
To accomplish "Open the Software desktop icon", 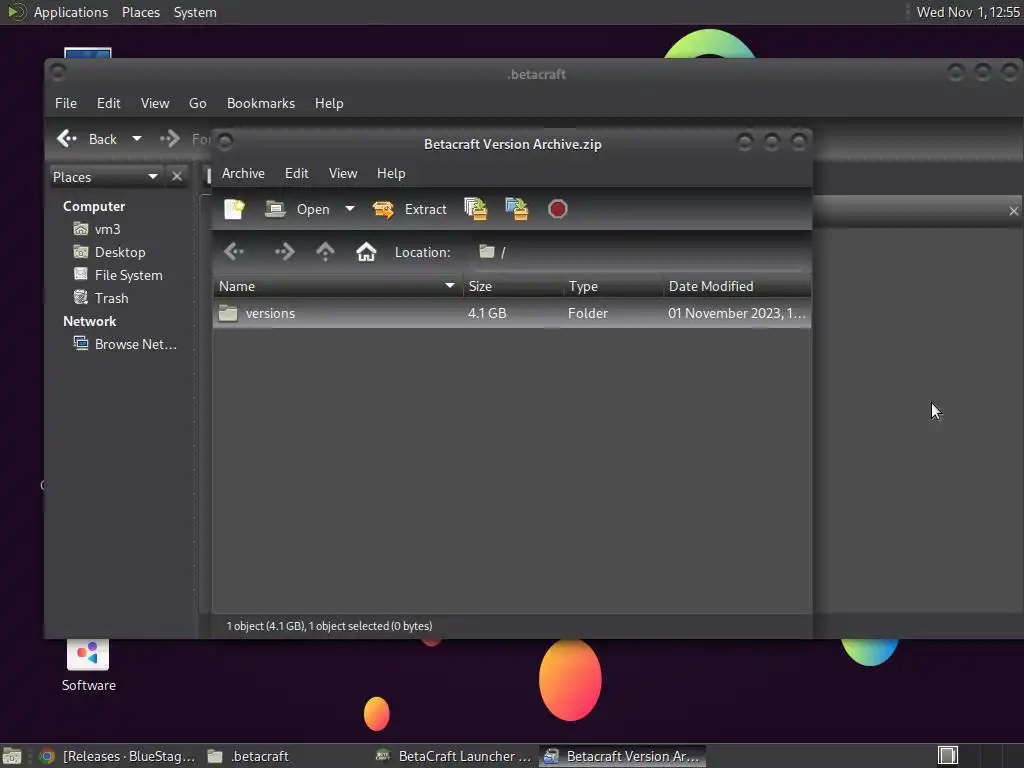I will coord(88,665).
